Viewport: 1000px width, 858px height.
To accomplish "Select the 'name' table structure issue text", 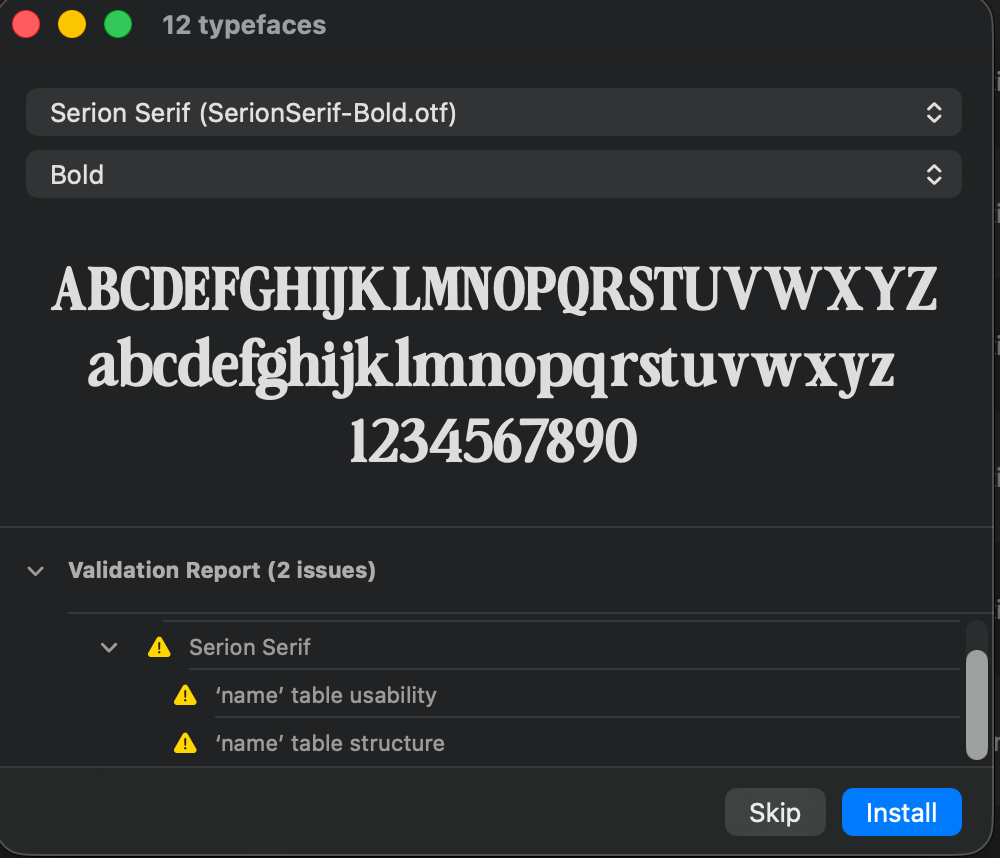I will point(330,743).
